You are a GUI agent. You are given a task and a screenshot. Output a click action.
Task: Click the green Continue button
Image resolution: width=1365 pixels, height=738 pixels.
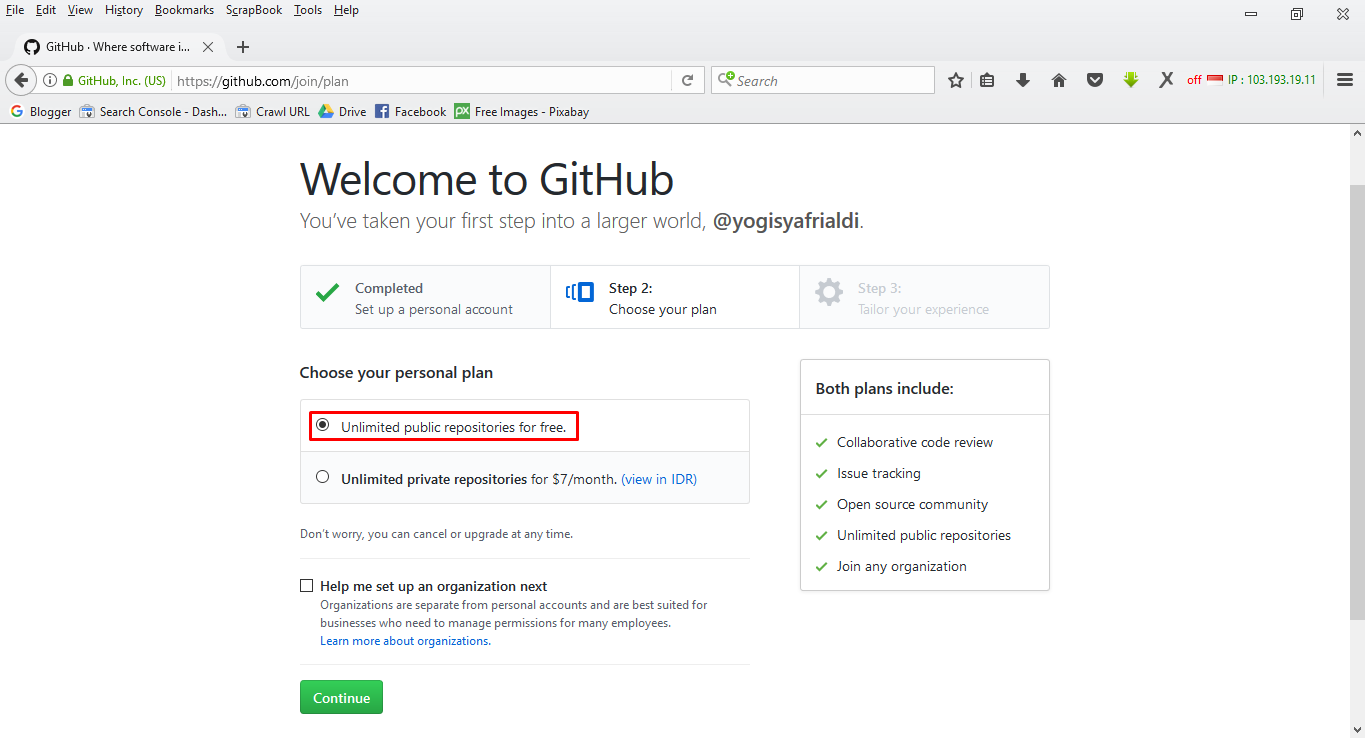tap(341, 697)
